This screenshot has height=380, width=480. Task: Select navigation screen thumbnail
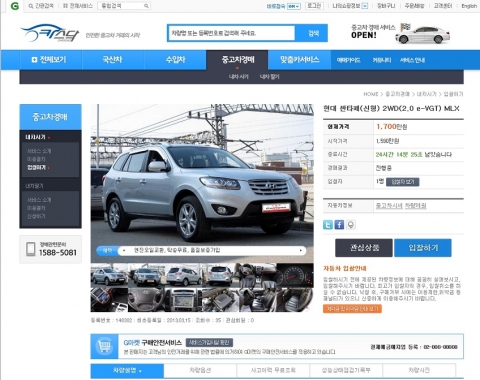tap(183, 300)
